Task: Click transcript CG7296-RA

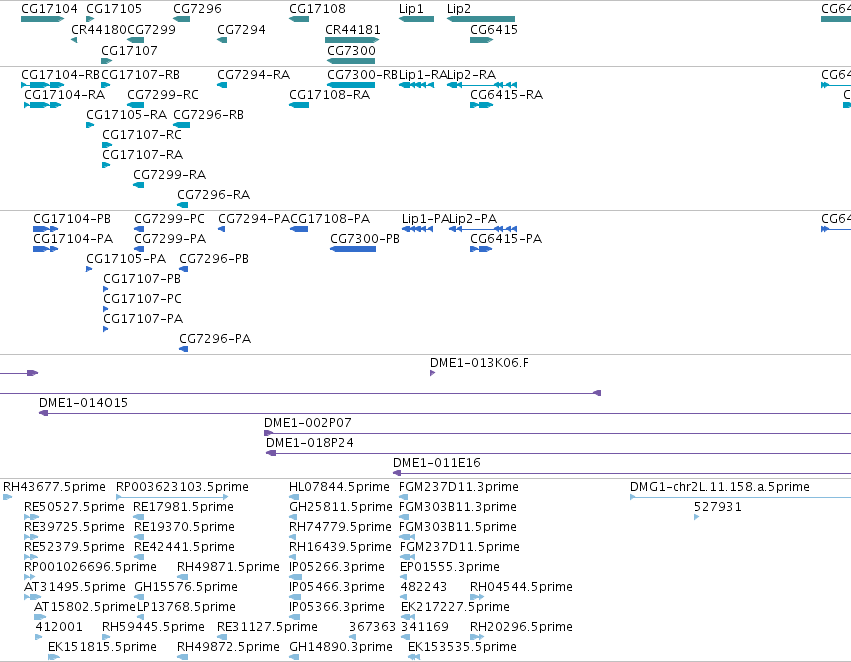Action: click(182, 205)
